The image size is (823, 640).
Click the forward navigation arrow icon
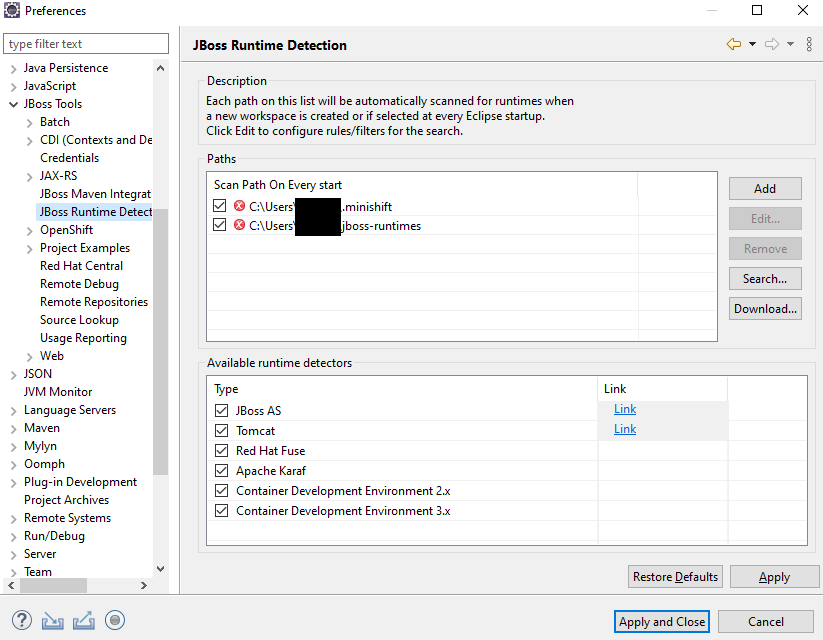click(772, 44)
